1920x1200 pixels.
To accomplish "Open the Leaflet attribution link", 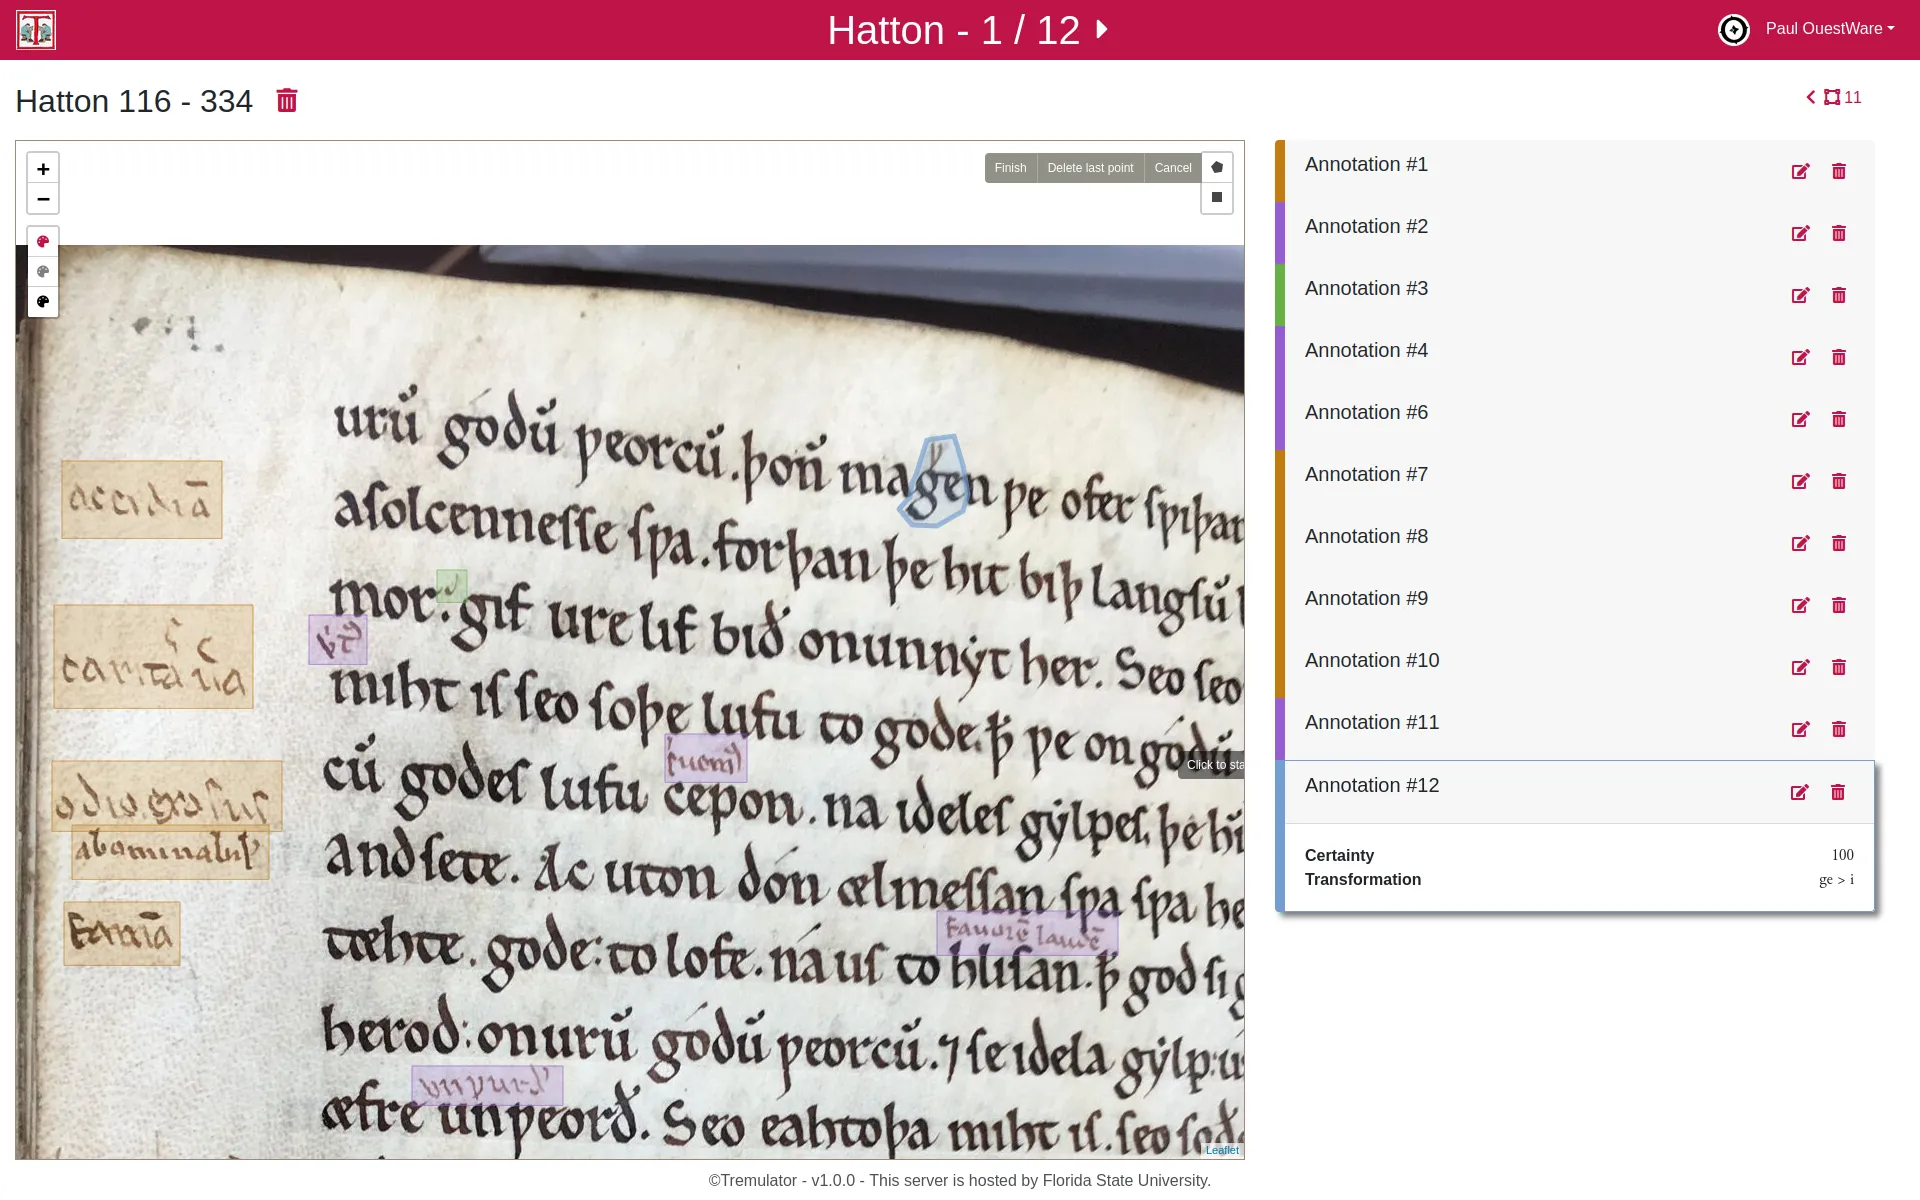I will coord(1222,1150).
